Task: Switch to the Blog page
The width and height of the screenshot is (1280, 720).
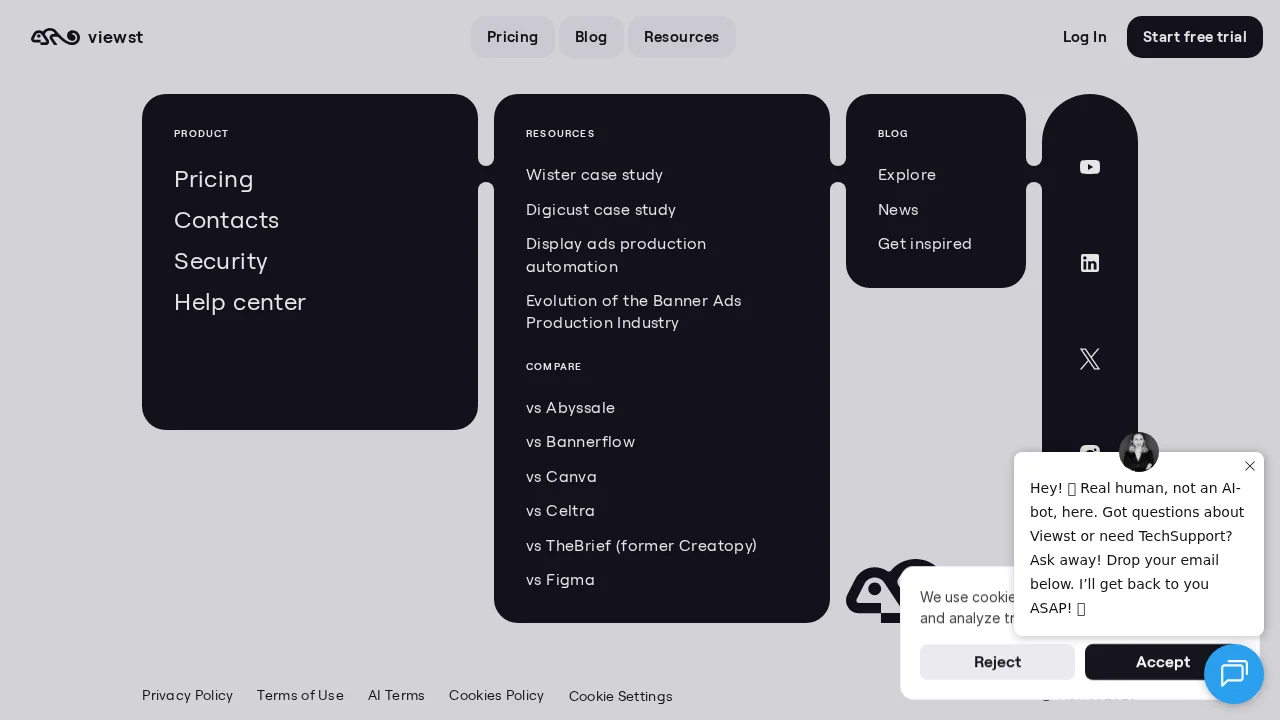Action: (x=591, y=37)
